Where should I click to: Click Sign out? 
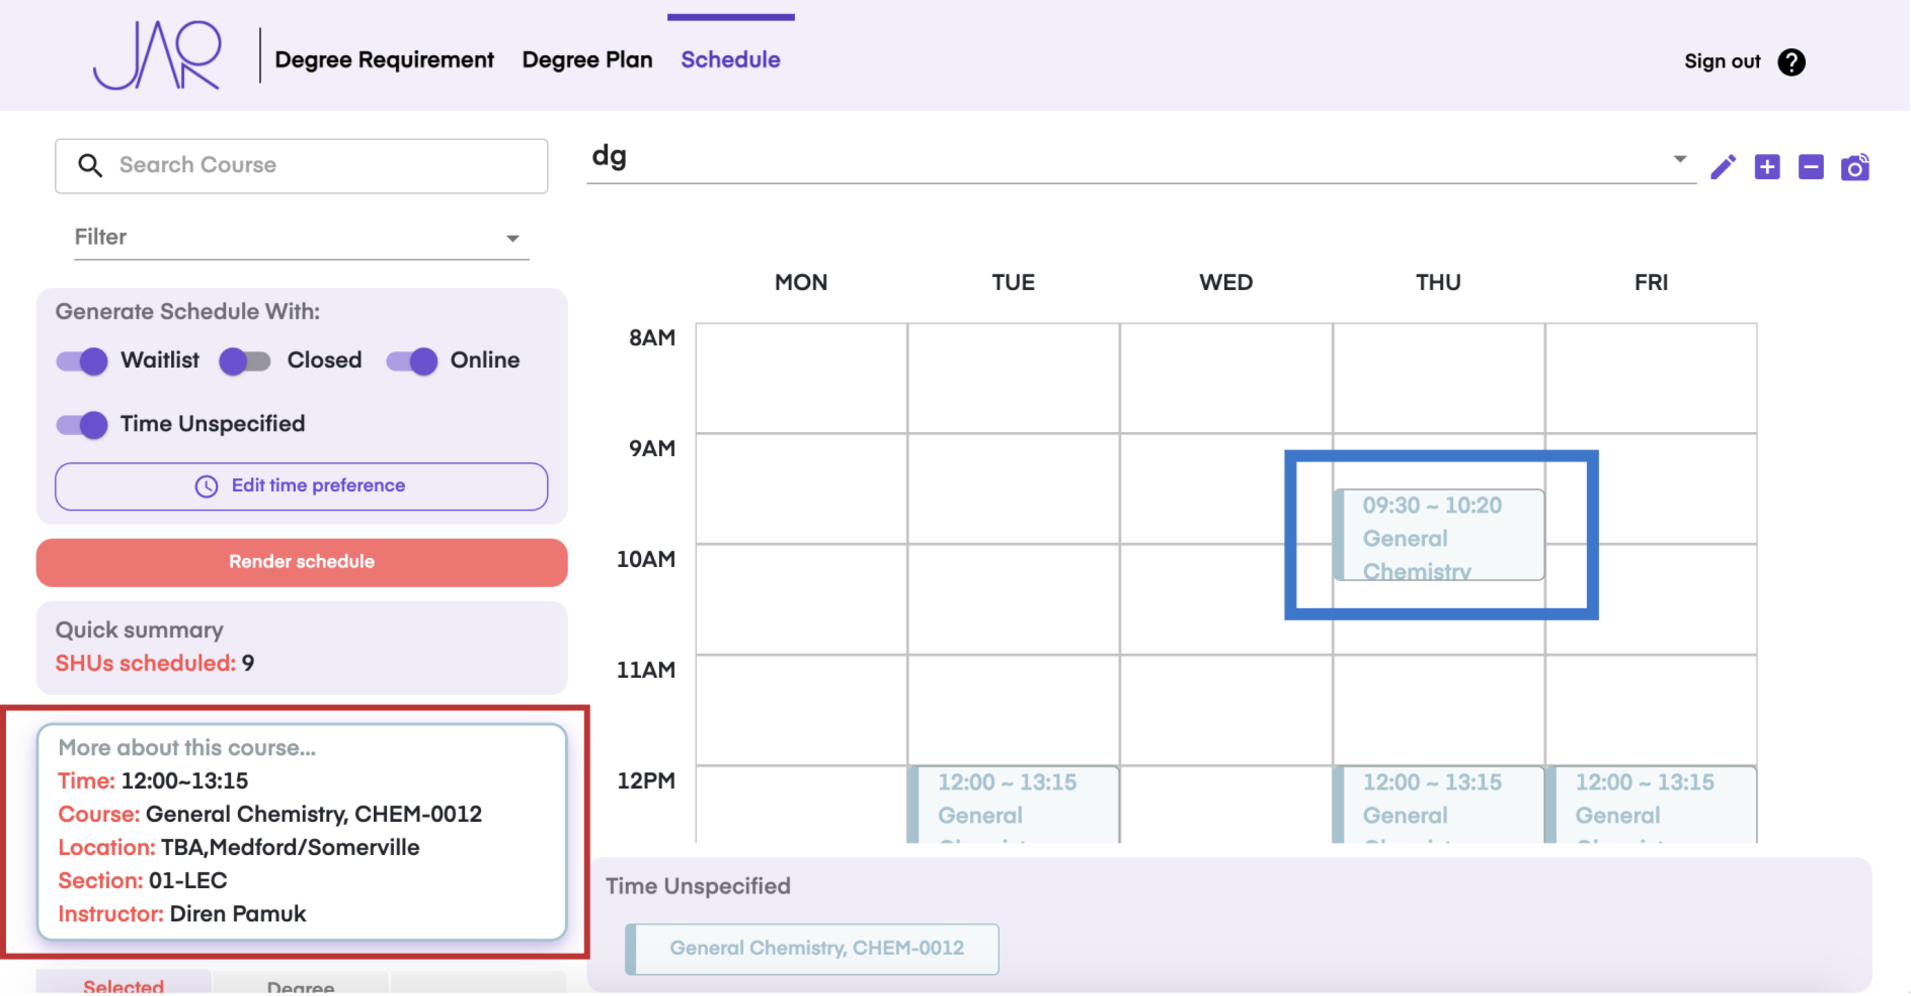pyautogui.click(x=1721, y=62)
